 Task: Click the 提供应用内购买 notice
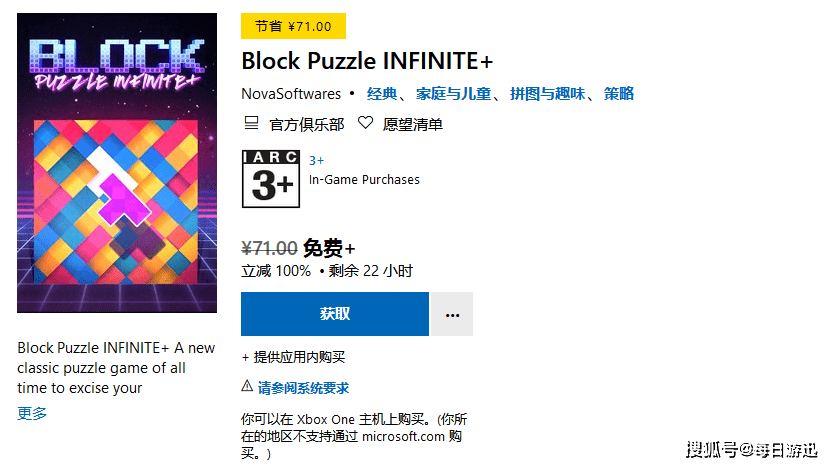[x=293, y=357]
